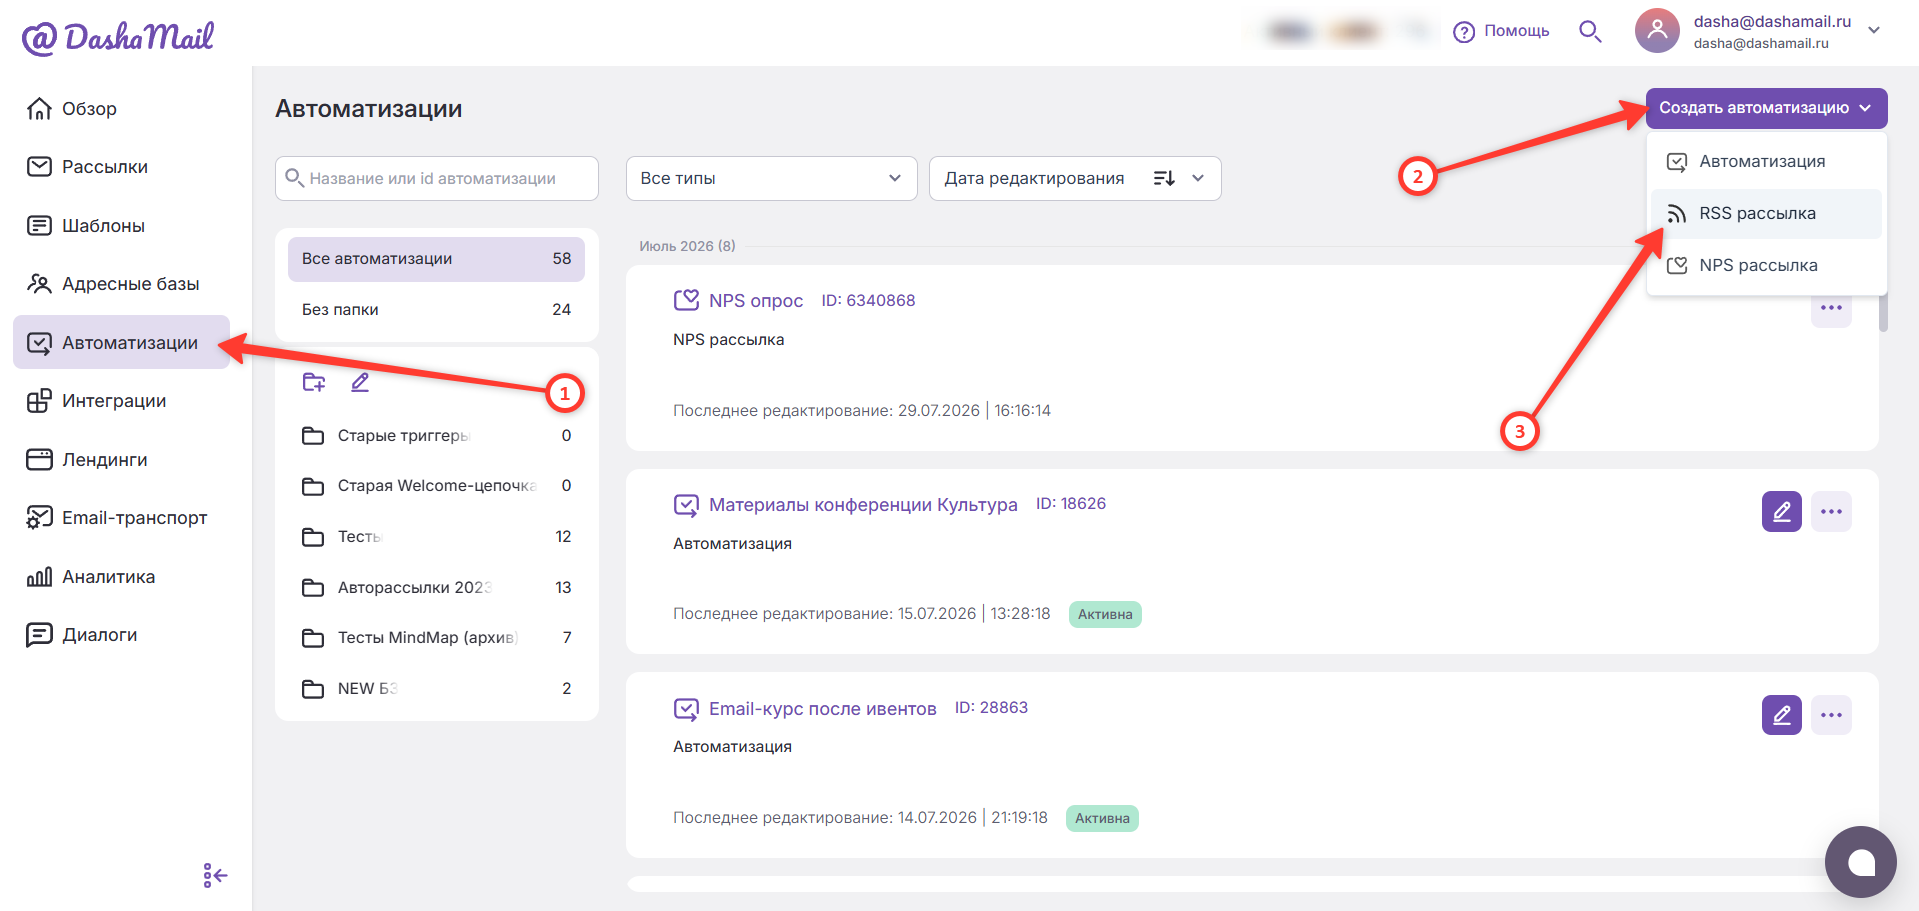1919x911 pixels.
Task: Choose NPS рассылка from the create menu
Action: pyautogui.click(x=1766, y=265)
